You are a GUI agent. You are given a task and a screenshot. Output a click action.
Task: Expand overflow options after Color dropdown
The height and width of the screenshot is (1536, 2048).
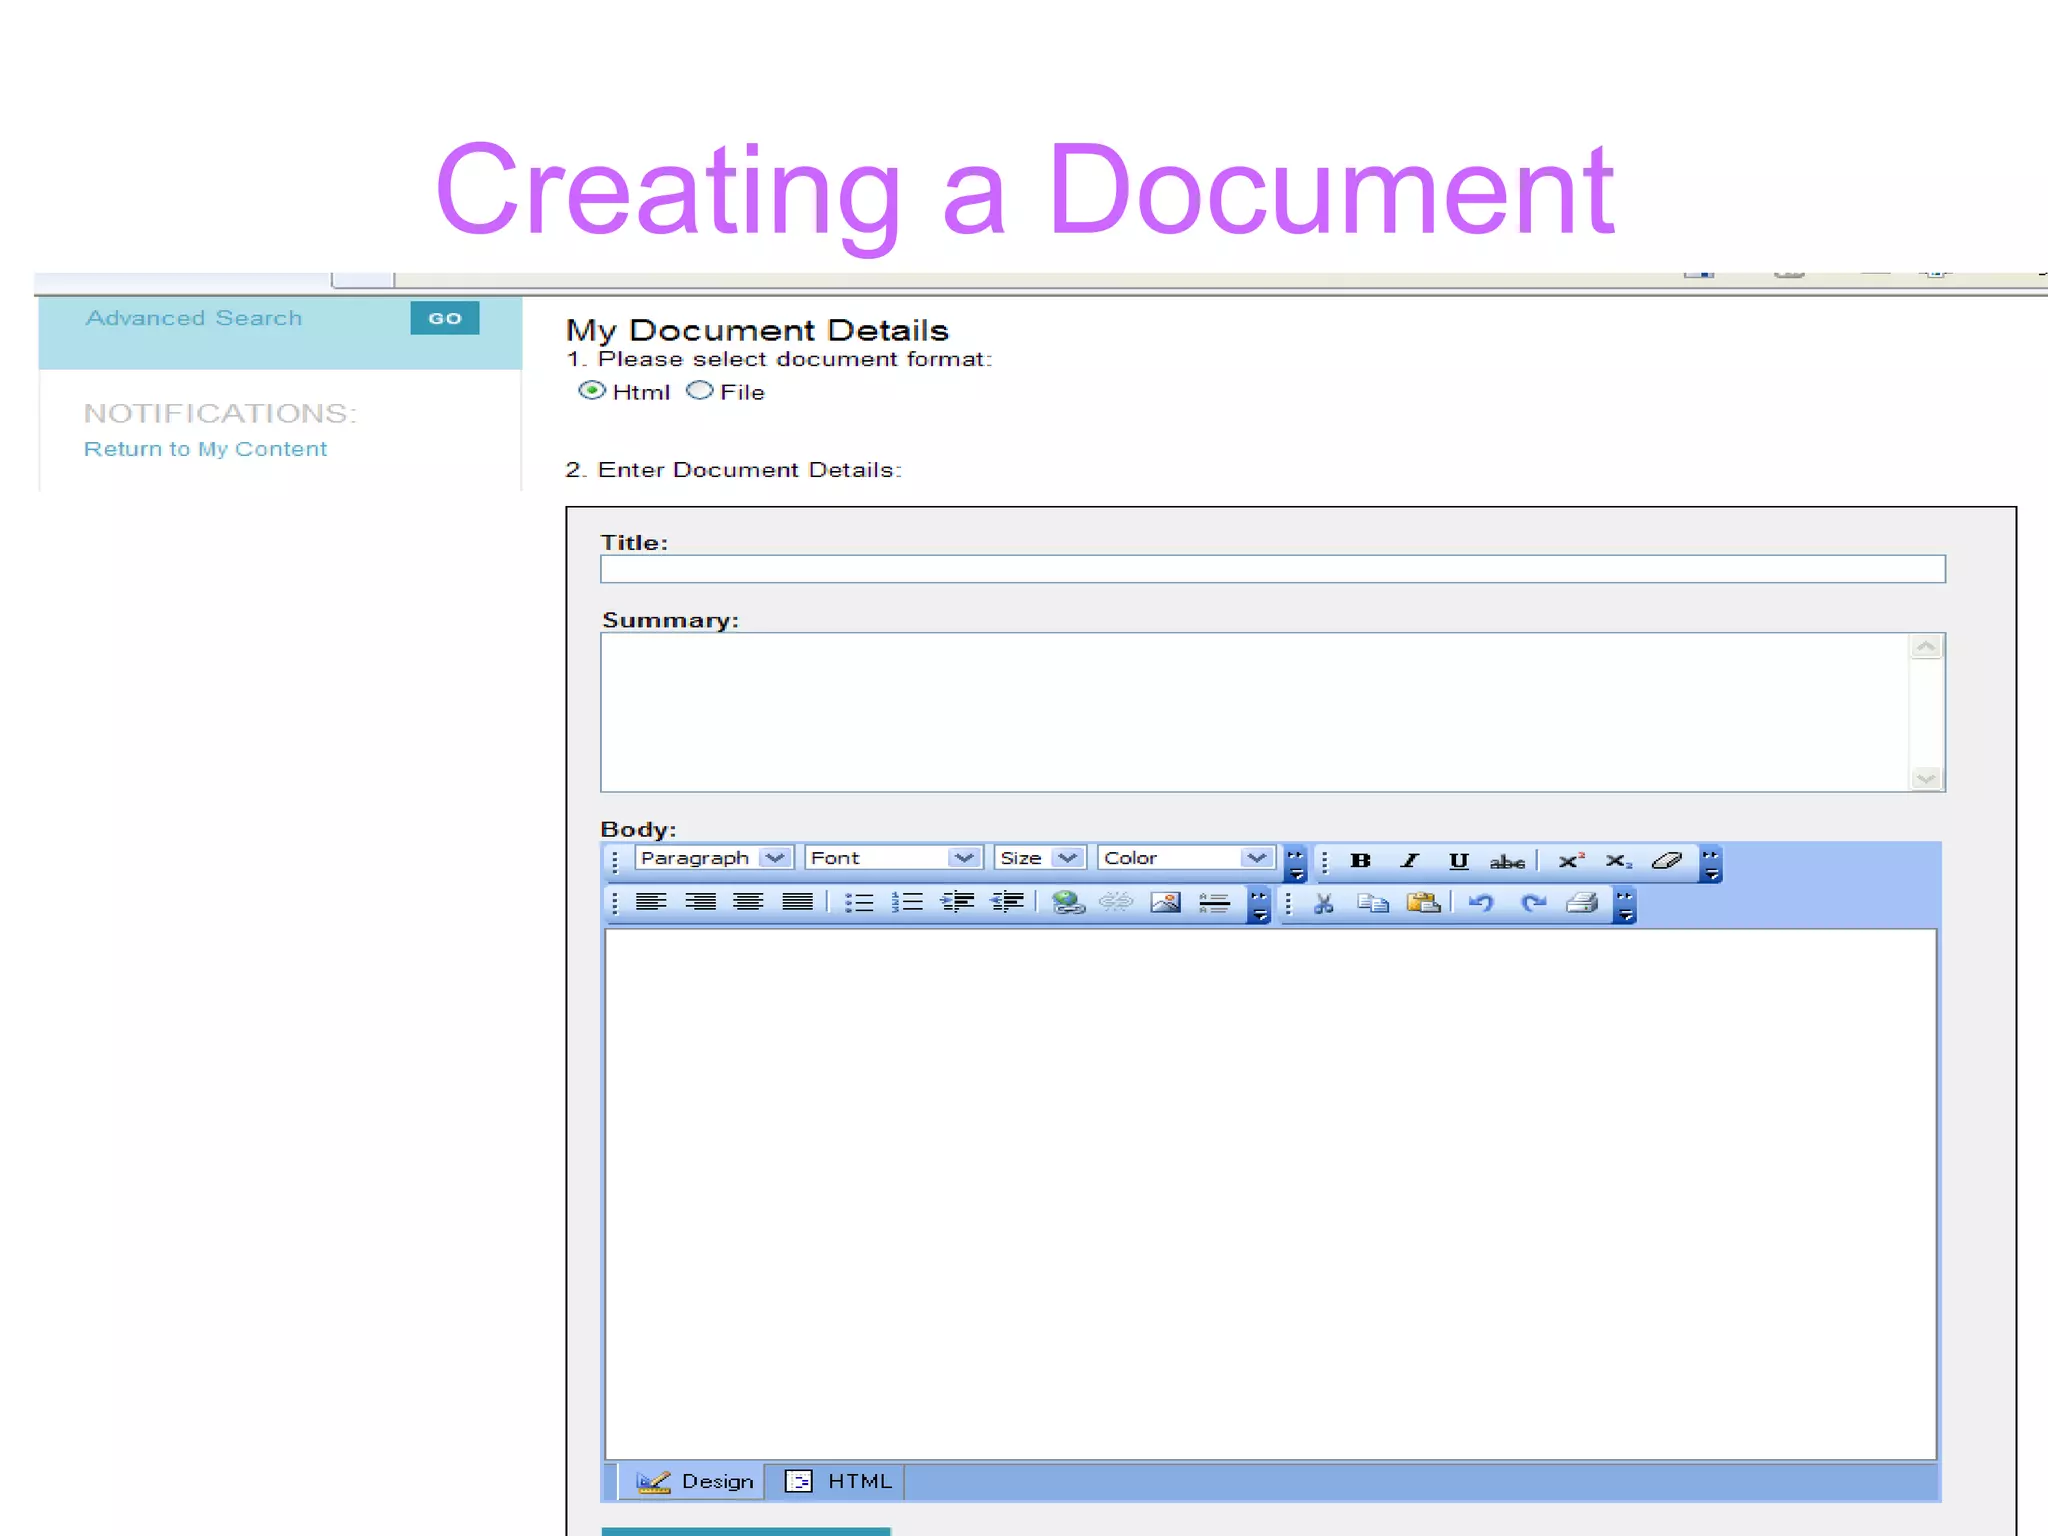(1296, 864)
